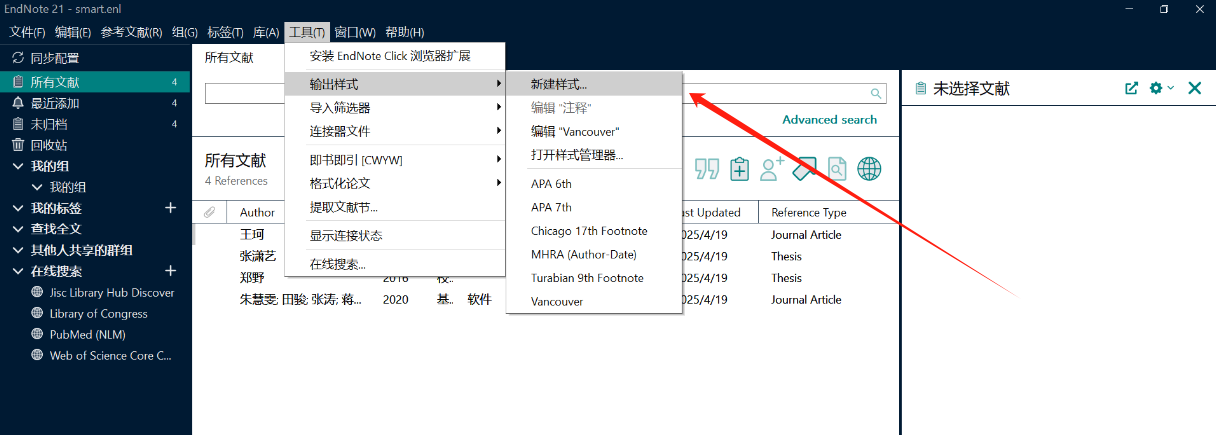This screenshot has height=435, width=1216.
Task: Sort by Reference Type column header
Action: click(809, 212)
